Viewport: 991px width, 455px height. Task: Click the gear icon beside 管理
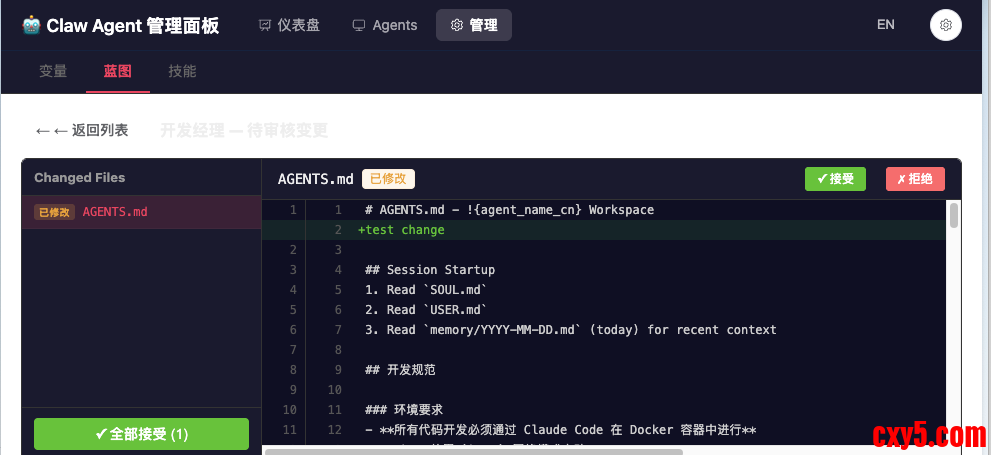[x=456, y=25]
